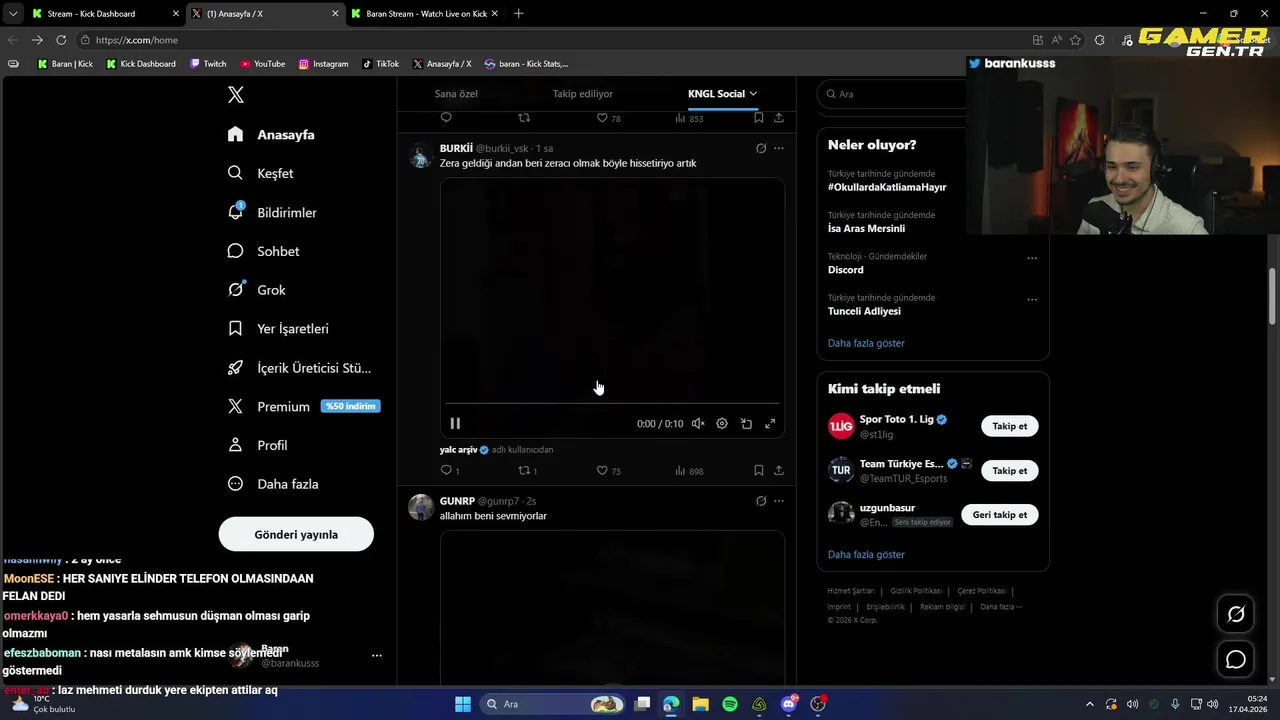
Task: Click the x.com/home address bar
Action: [x=550, y=40]
